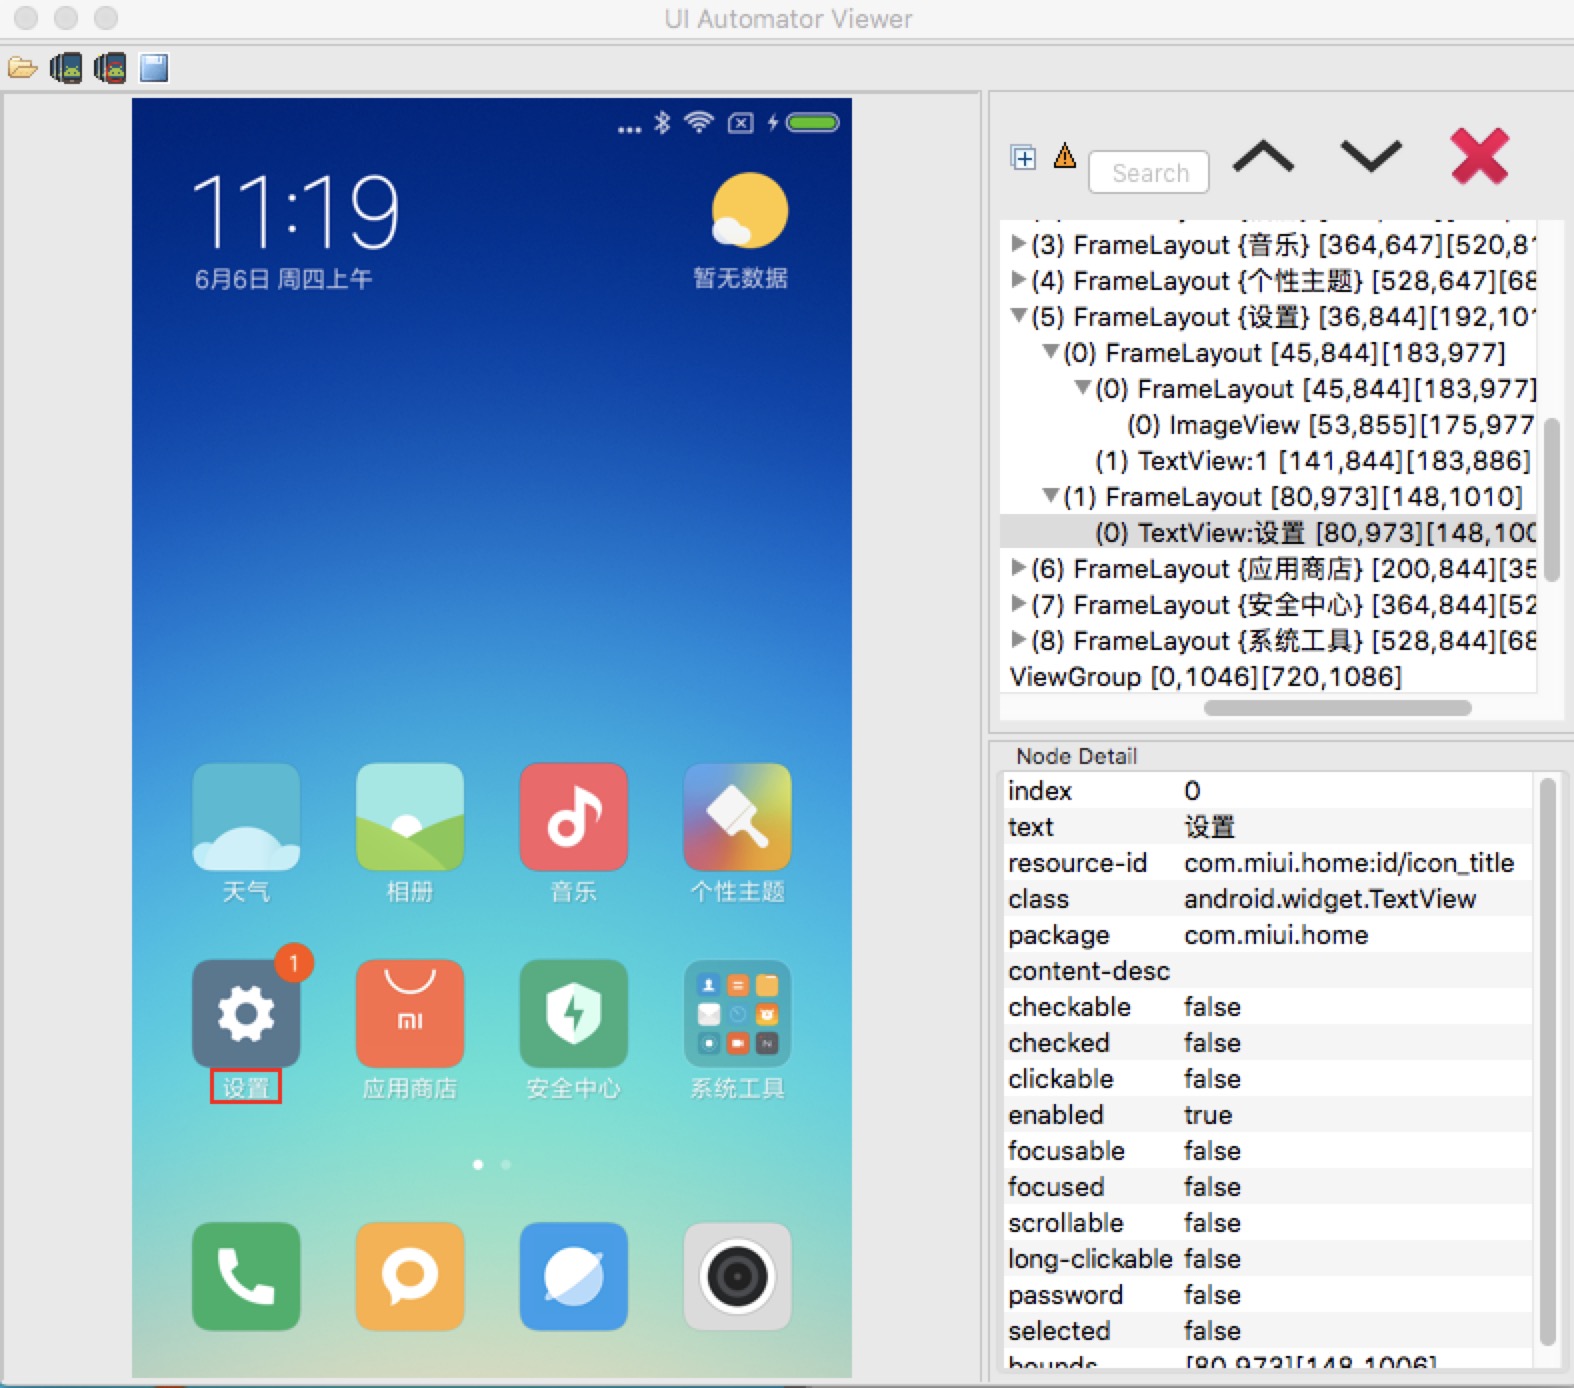
Task: Open the 系统工具 system tools folder
Action: 738,1013
